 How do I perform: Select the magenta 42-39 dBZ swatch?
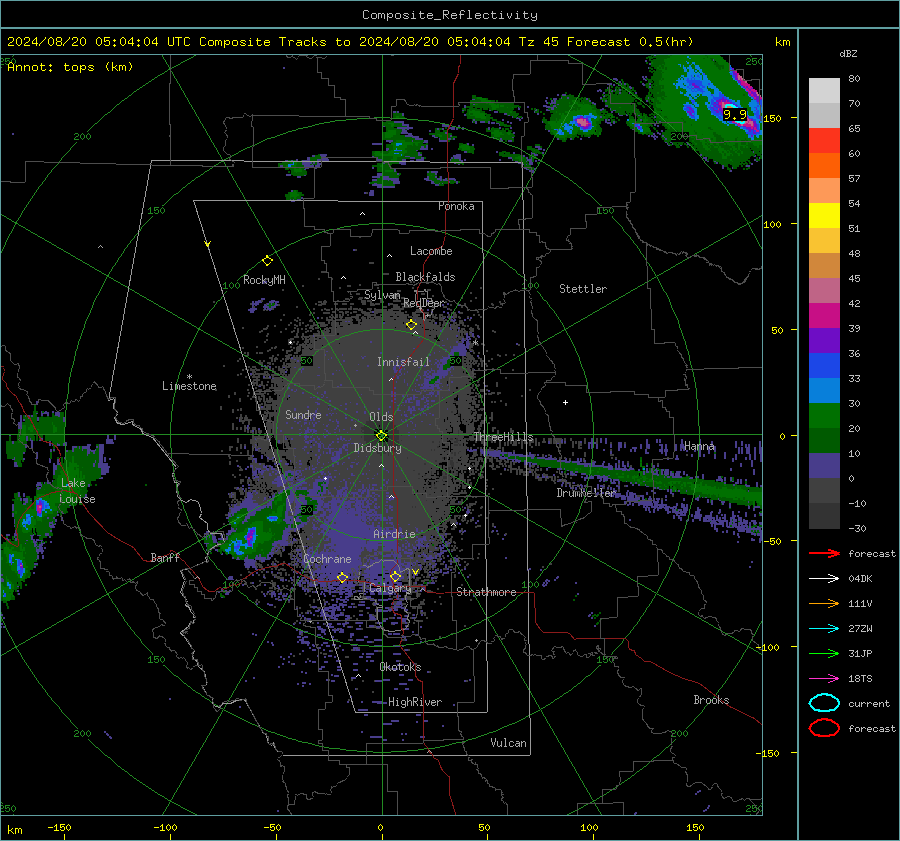coord(824,316)
